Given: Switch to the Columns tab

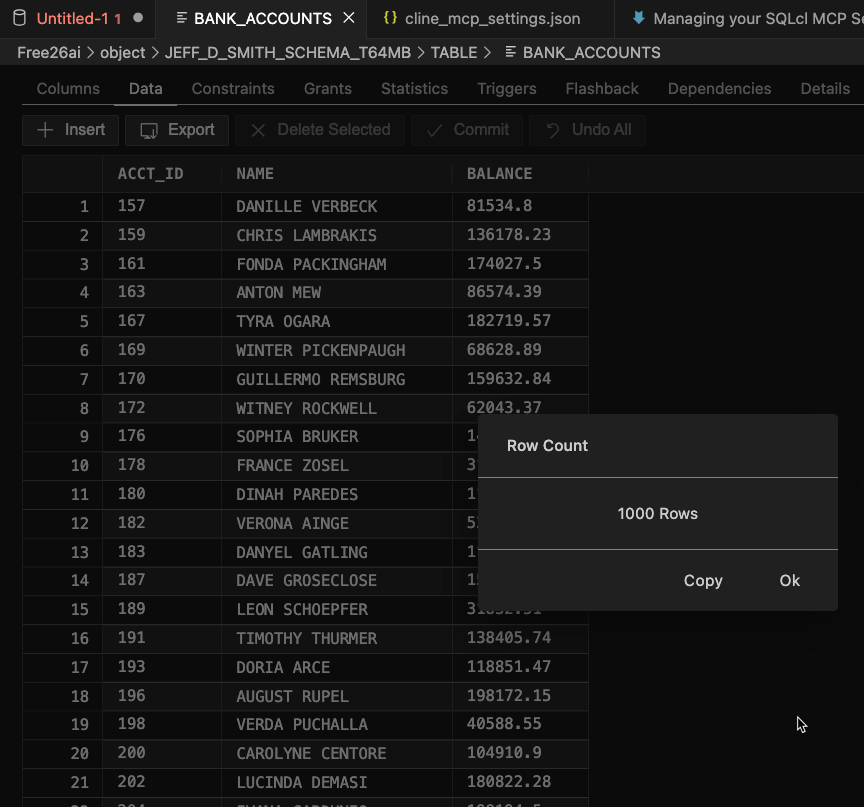Looking at the screenshot, I should 68,88.
